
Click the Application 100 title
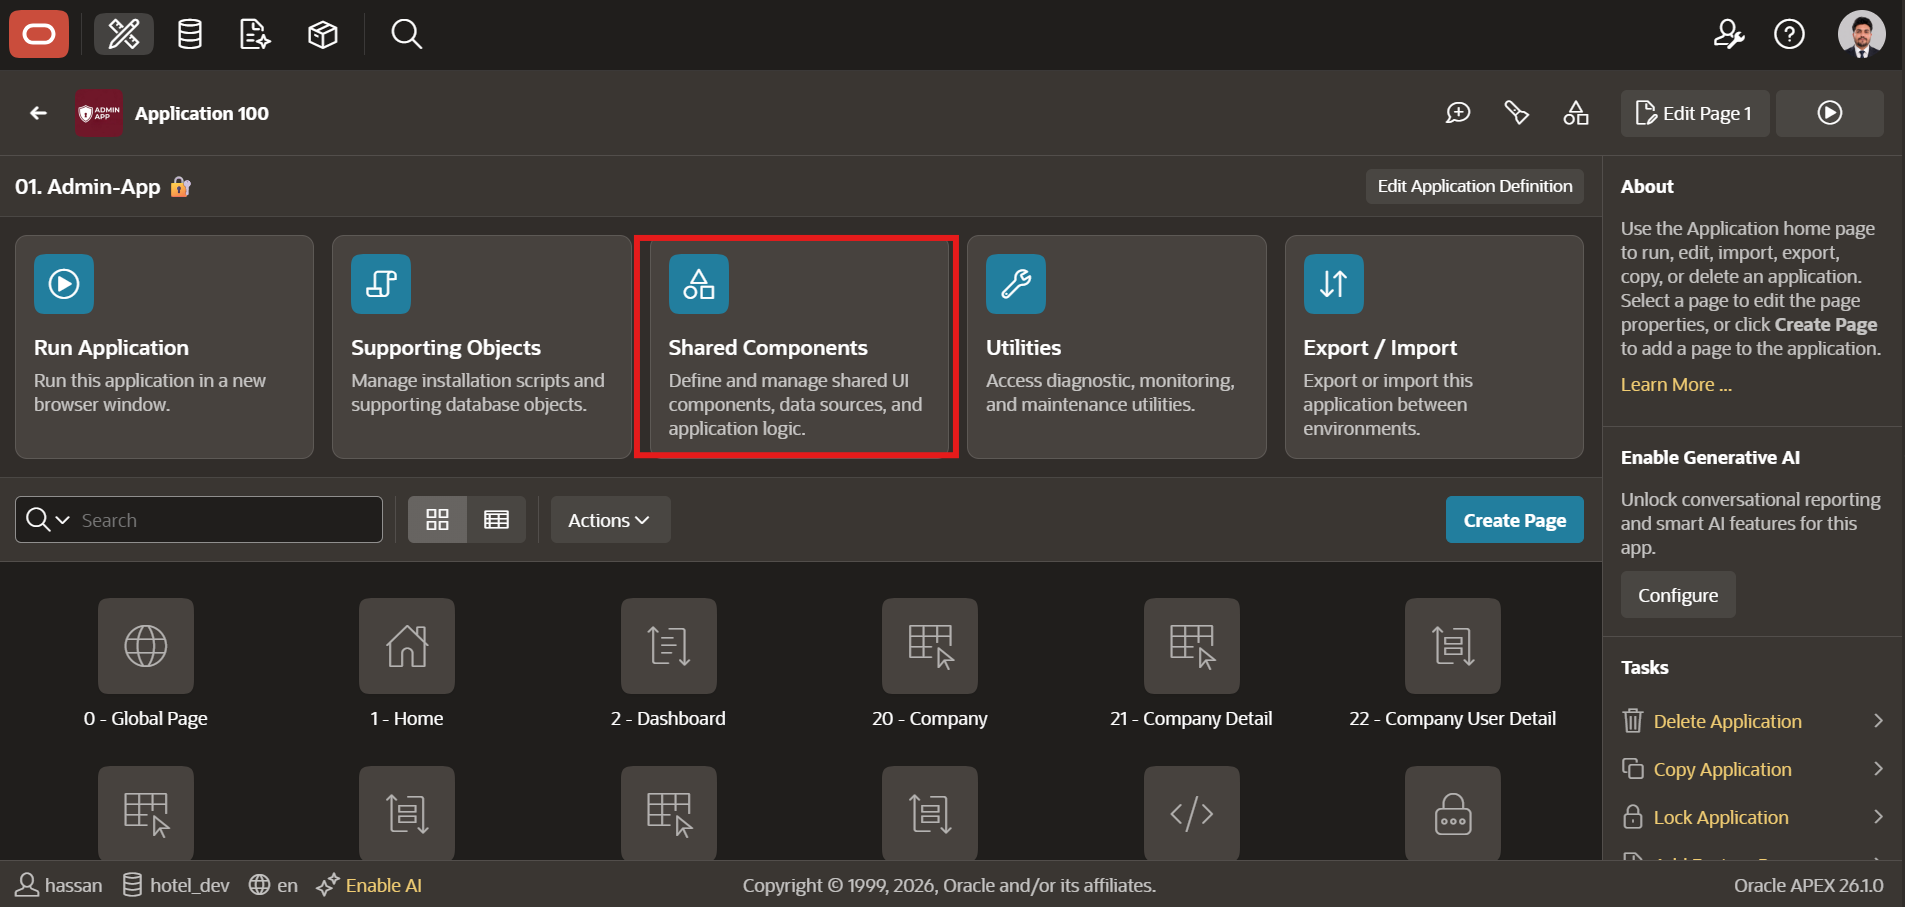202,113
